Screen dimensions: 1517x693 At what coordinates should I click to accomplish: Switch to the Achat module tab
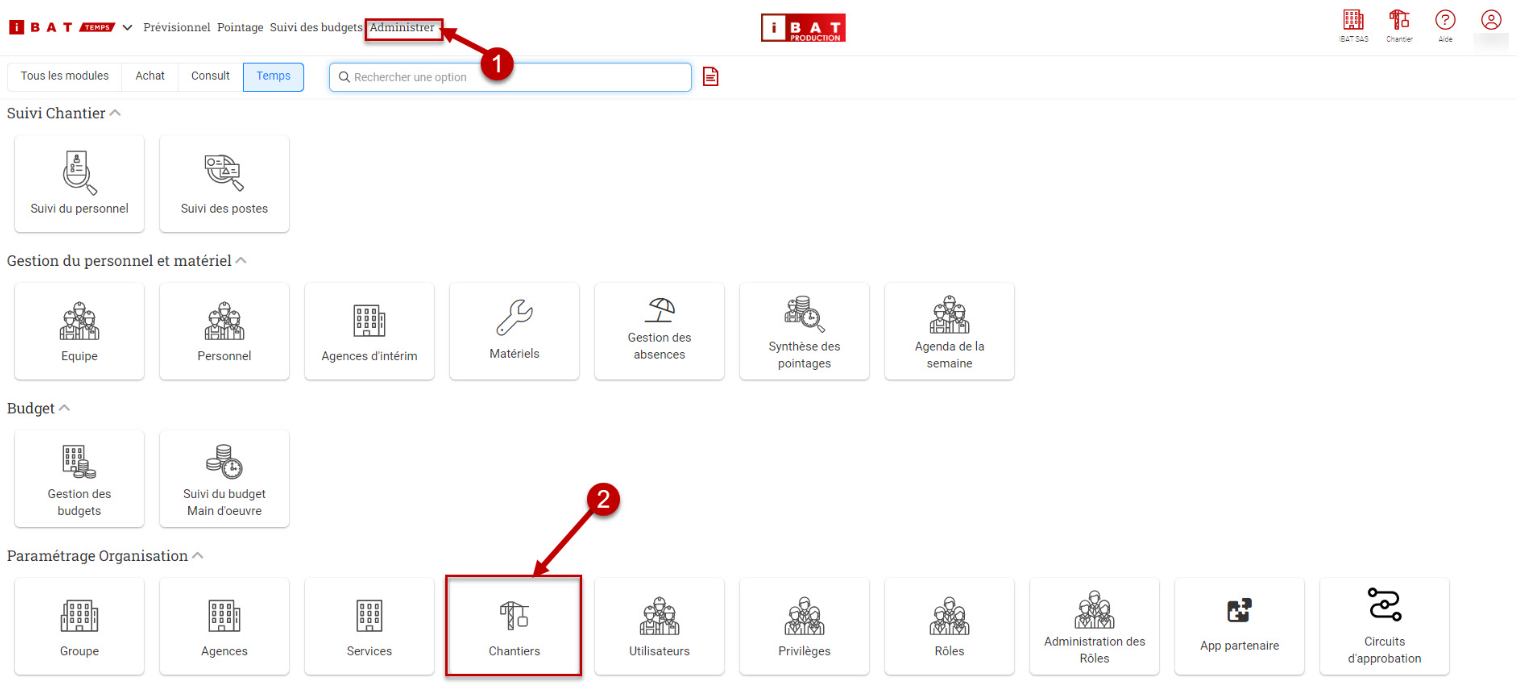pyautogui.click(x=150, y=77)
